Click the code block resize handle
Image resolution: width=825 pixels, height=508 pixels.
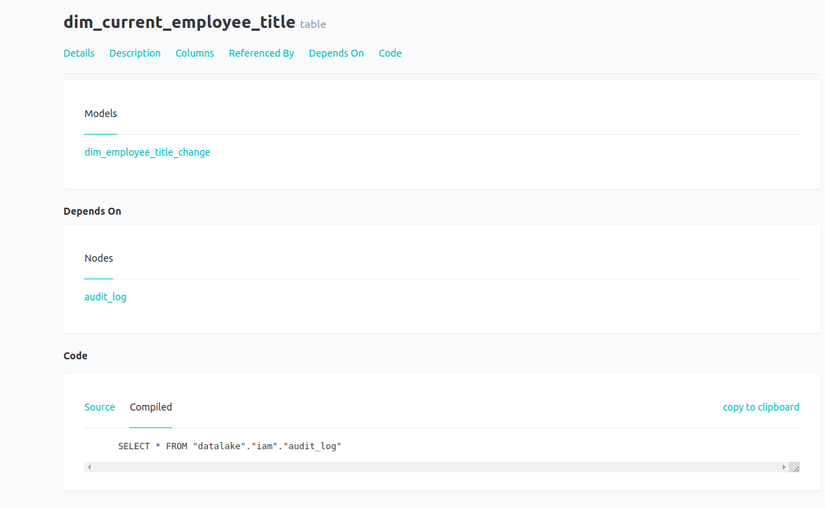coord(795,467)
